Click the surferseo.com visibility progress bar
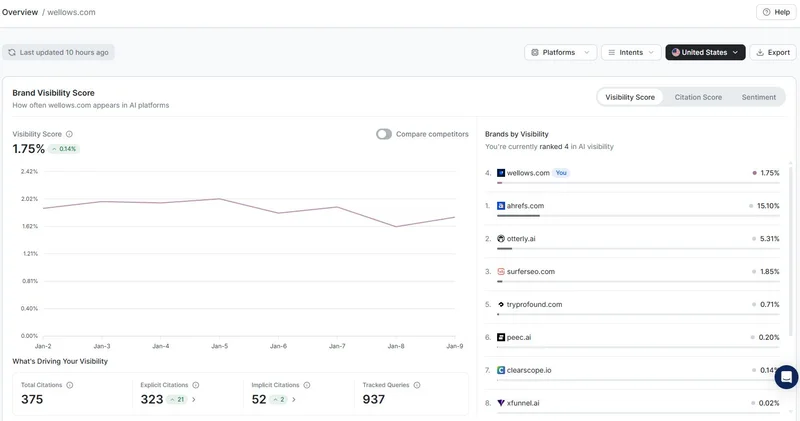The image size is (800, 421). click(632, 281)
